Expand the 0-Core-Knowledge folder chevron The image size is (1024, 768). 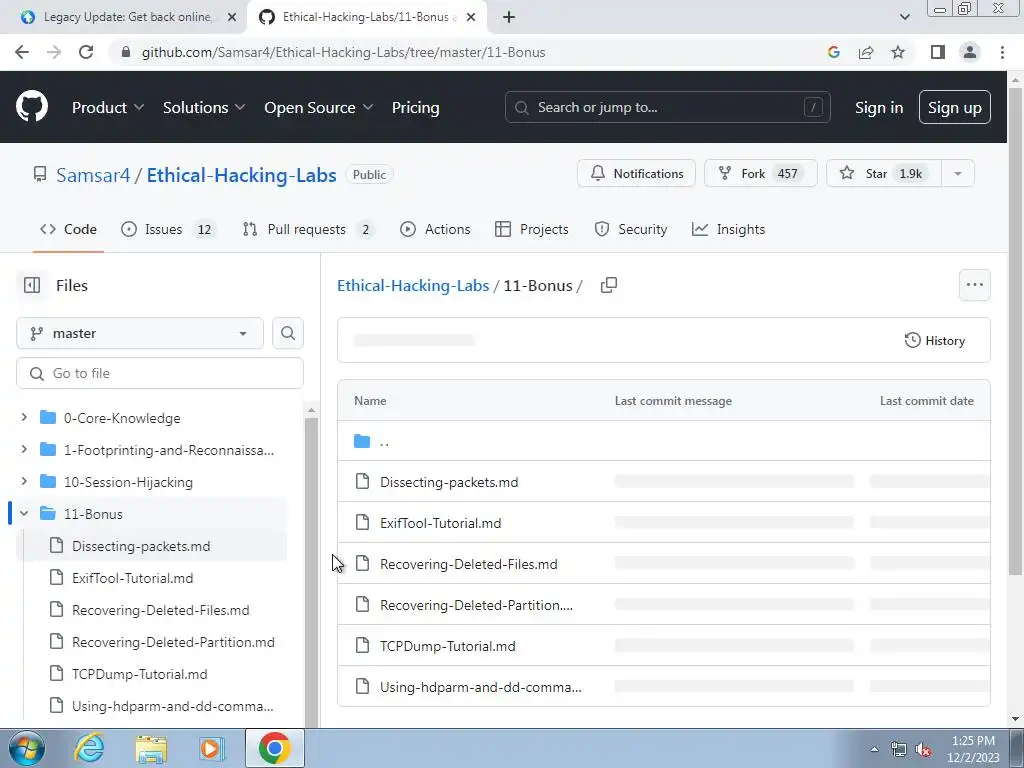click(x=24, y=417)
